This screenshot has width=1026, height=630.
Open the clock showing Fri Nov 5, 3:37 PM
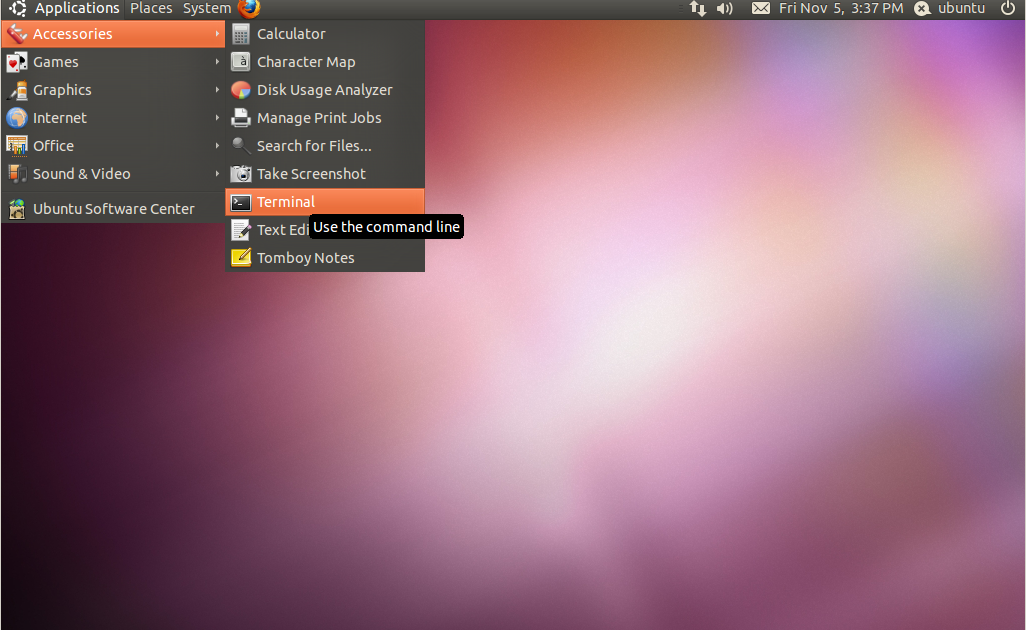841,9
